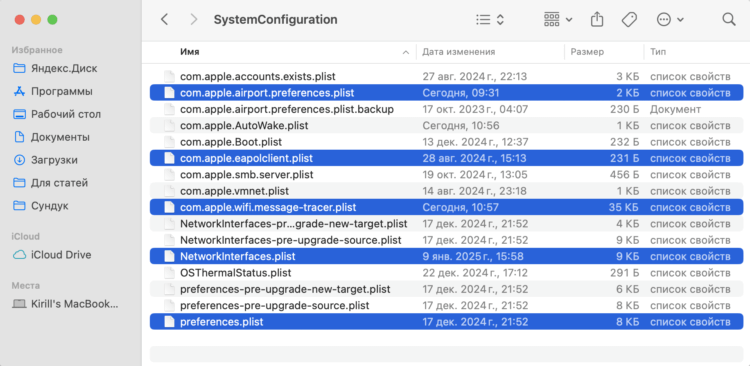
Task: Select com.apple.airport.preferences.plist file
Action: [x=446, y=93]
